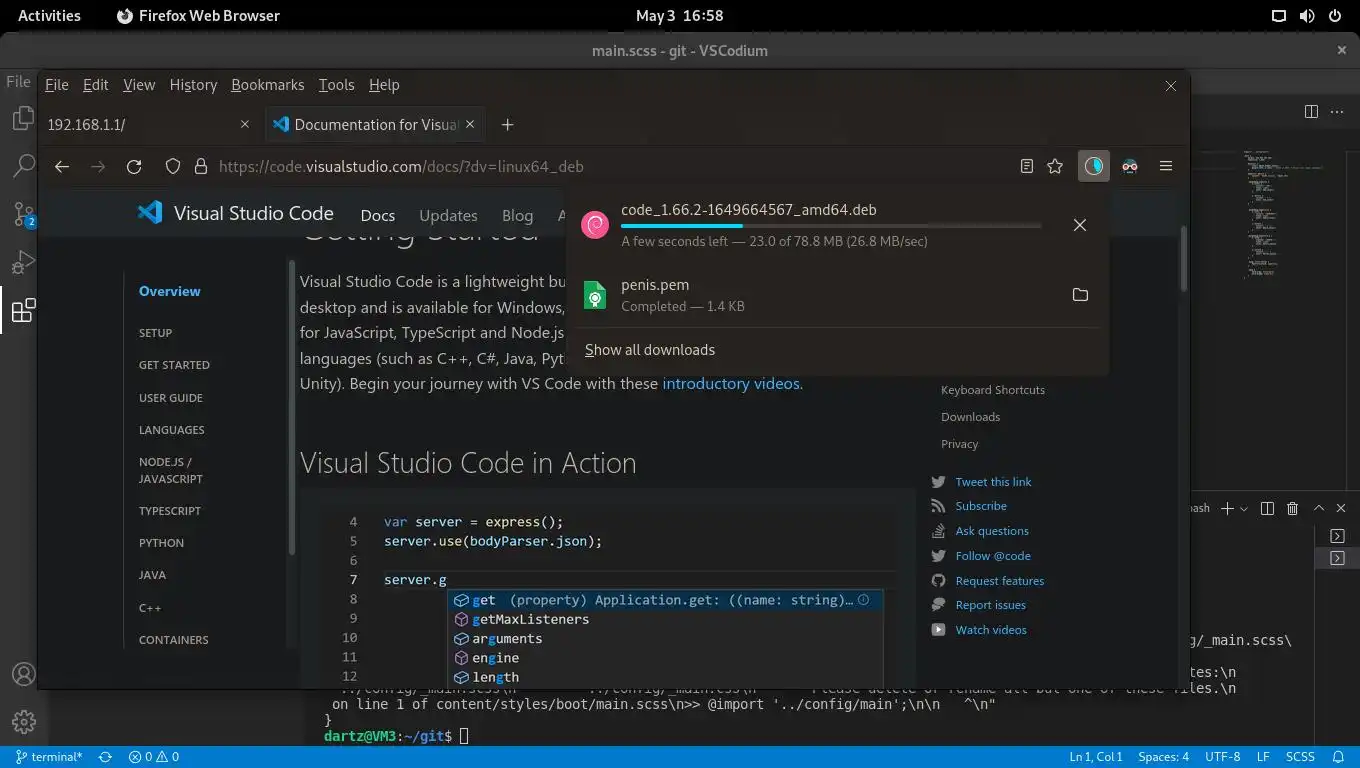
Task: Click the .deb download progress bar
Action: click(830, 226)
